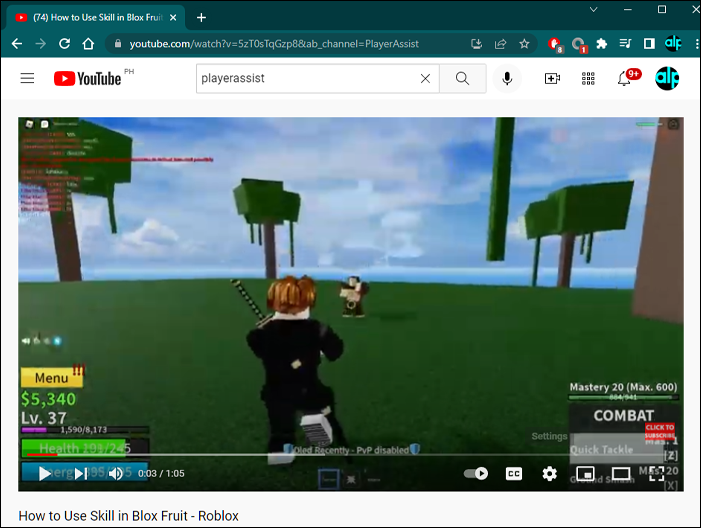Open YouTube guide hamburger menu

click(x=27, y=78)
